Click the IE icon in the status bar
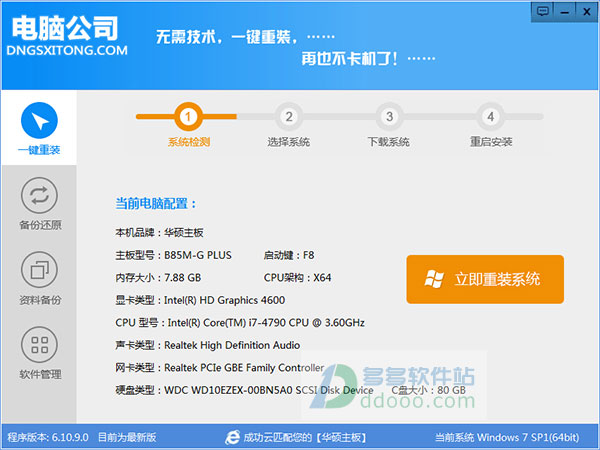This screenshot has height=450, width=600. click(232, 437)
